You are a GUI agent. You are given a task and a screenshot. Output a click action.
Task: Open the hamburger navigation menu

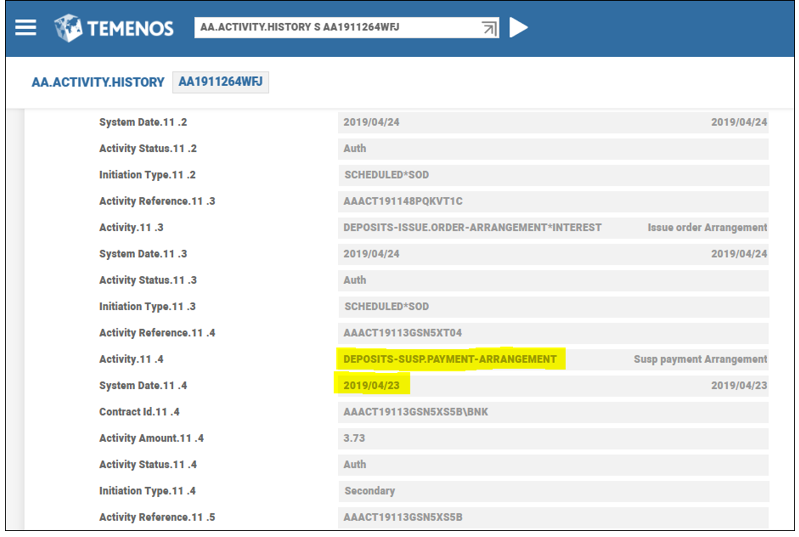coord(26,27)
